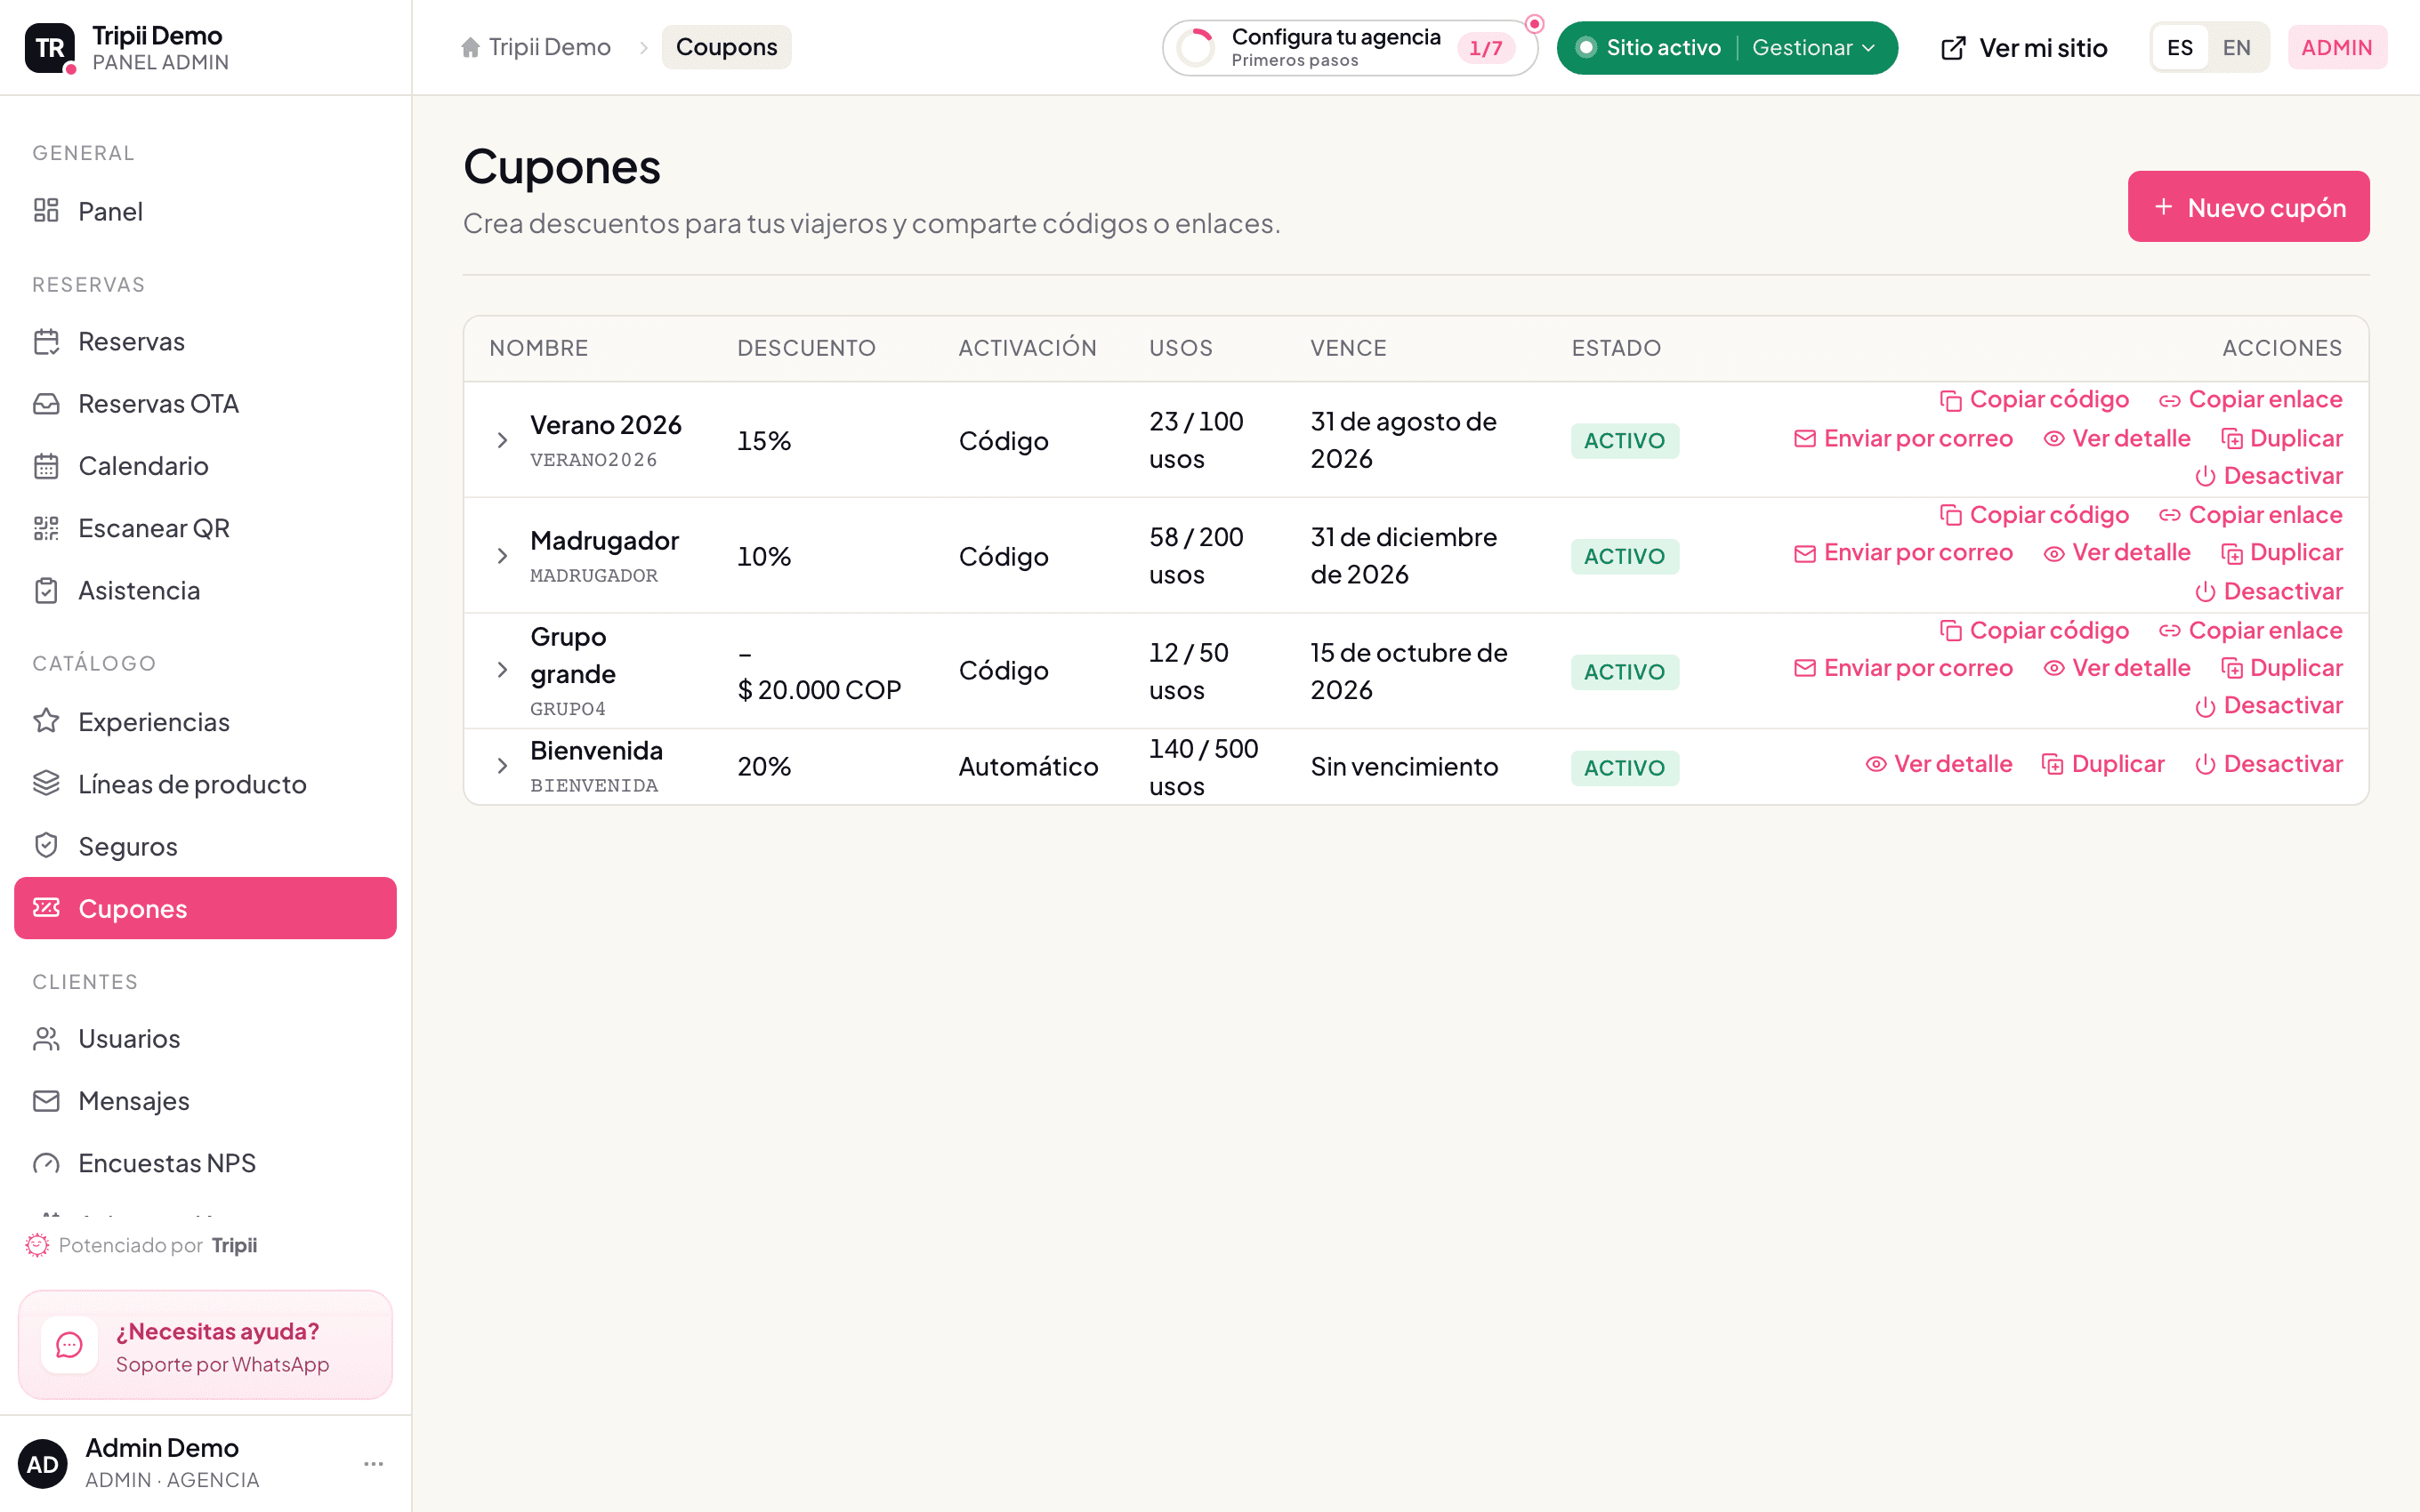Click the Reservas OTA inbox icon
Viewport: 2420px width, 1512px height.
pyautogui.click(x=46, y=404)
